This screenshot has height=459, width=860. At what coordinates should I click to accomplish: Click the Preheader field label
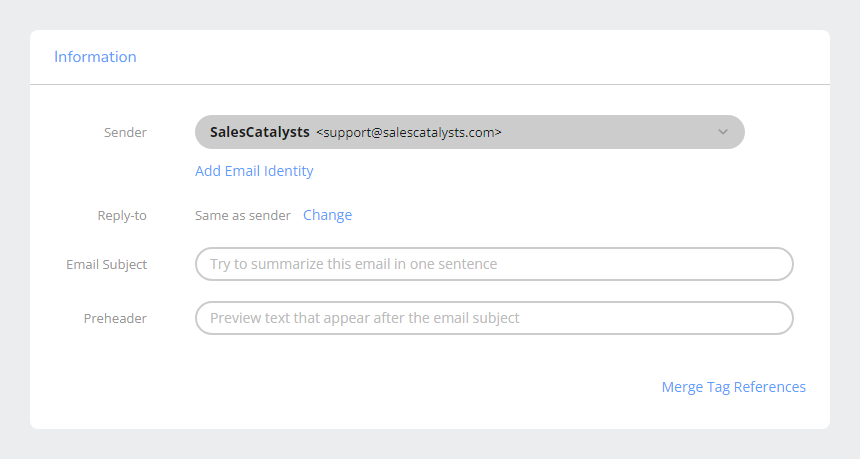115,318
